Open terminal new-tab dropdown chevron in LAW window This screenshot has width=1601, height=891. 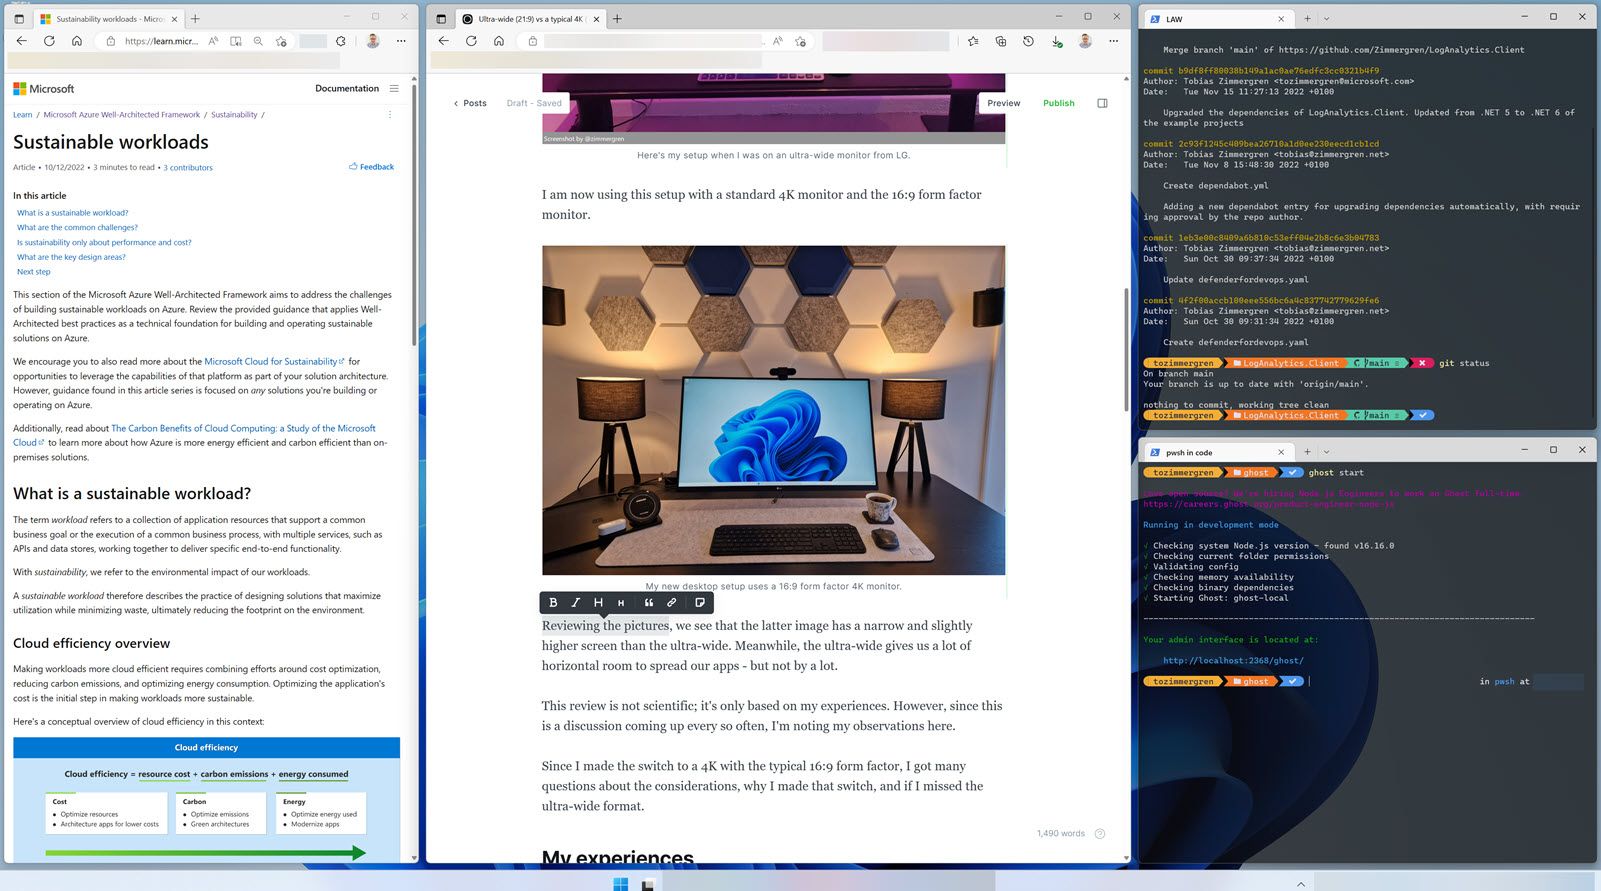[x=1327, y=18]
